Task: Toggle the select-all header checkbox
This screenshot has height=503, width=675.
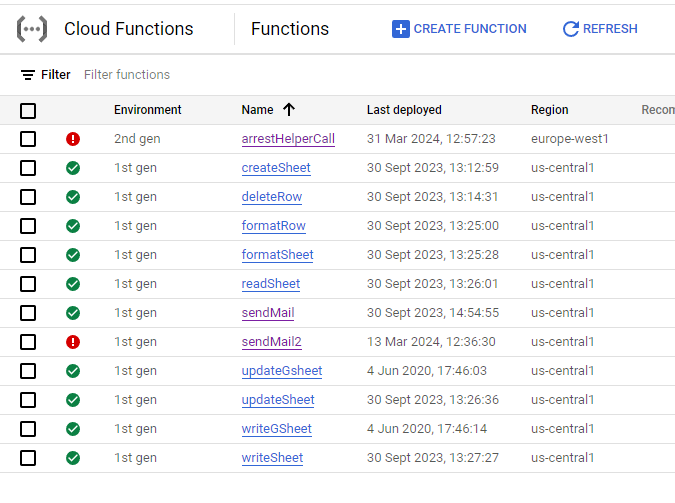Action: [x=28, y=110]
